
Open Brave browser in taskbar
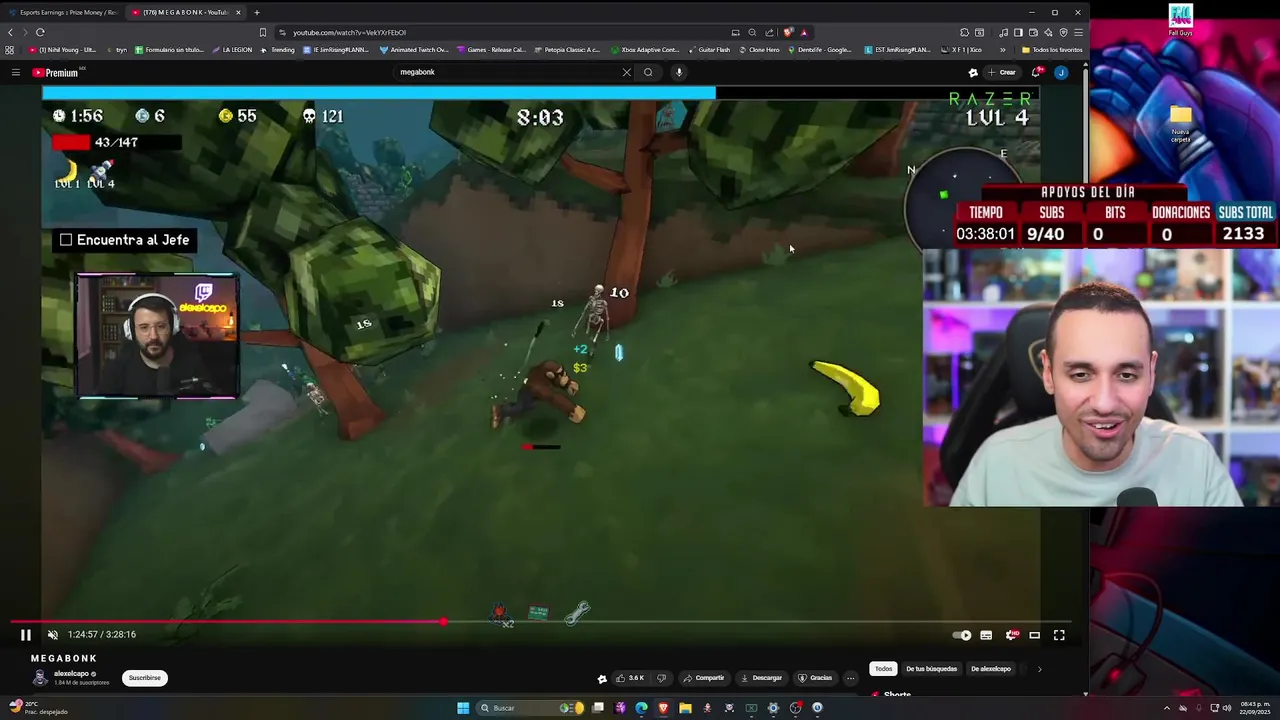click(x=663, y=708)
